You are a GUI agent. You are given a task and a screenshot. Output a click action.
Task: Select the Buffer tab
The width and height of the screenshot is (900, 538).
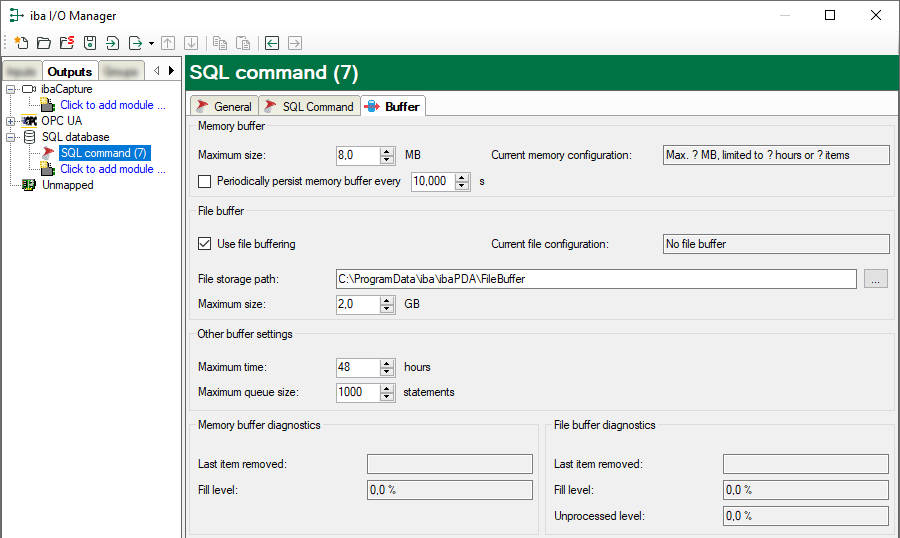(393, 106)
